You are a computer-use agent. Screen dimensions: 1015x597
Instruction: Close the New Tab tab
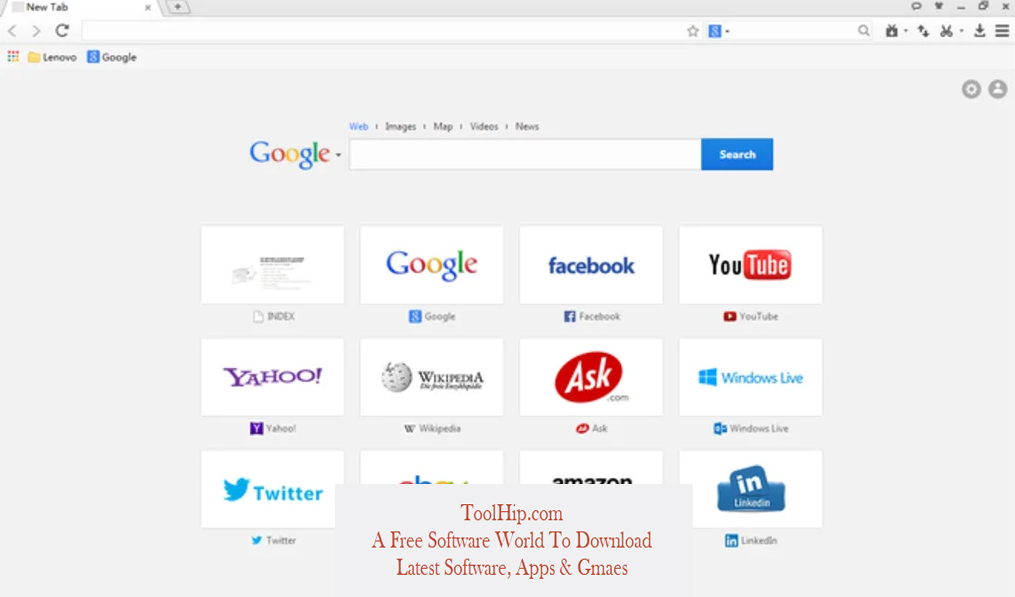(148, 8)
